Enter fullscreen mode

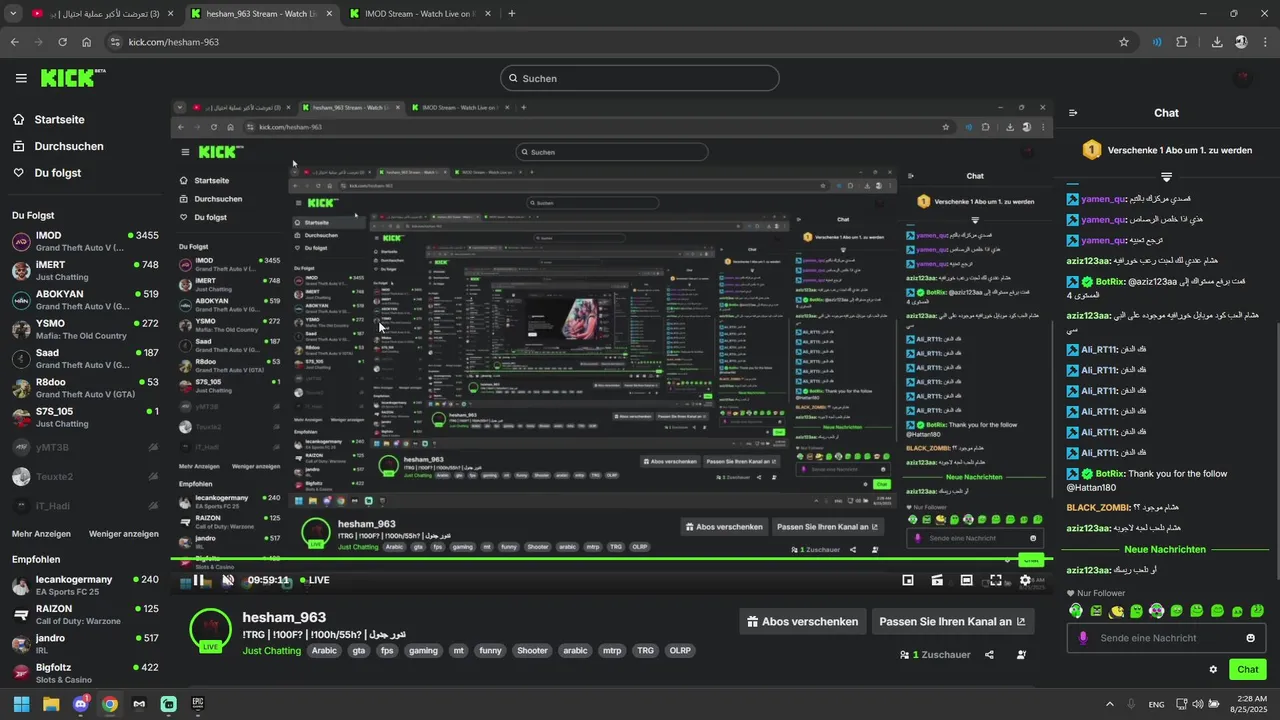click(996, 580)
